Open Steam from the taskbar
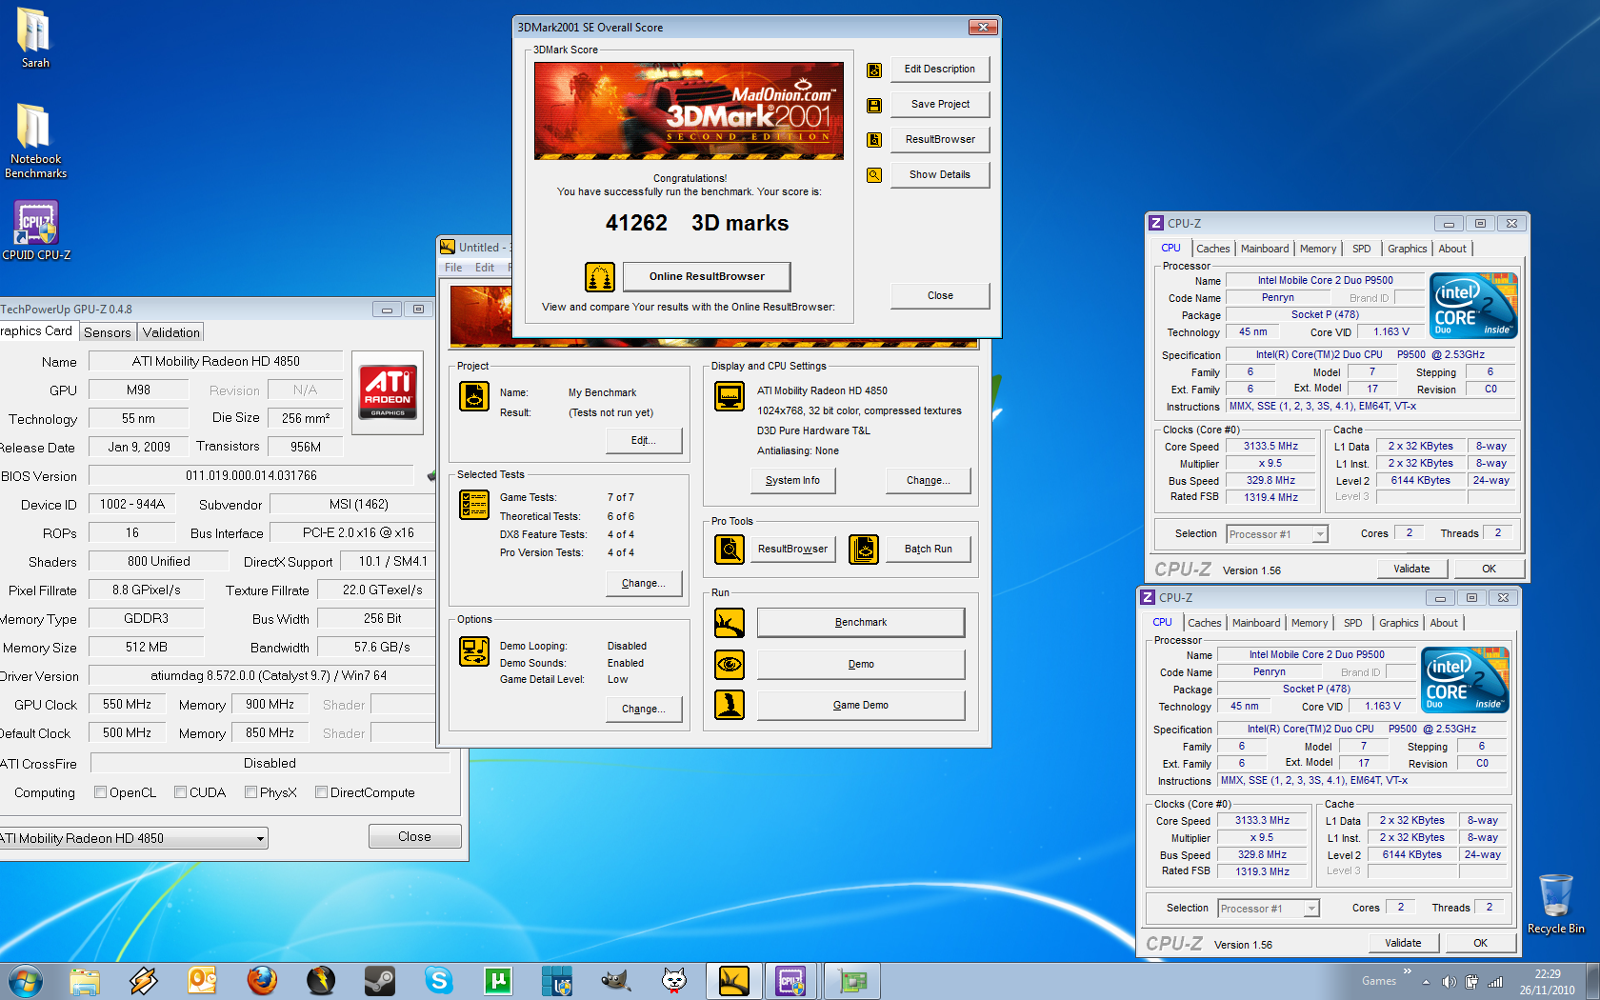This screenshot has width=1600, height=1000. (379, 981)
